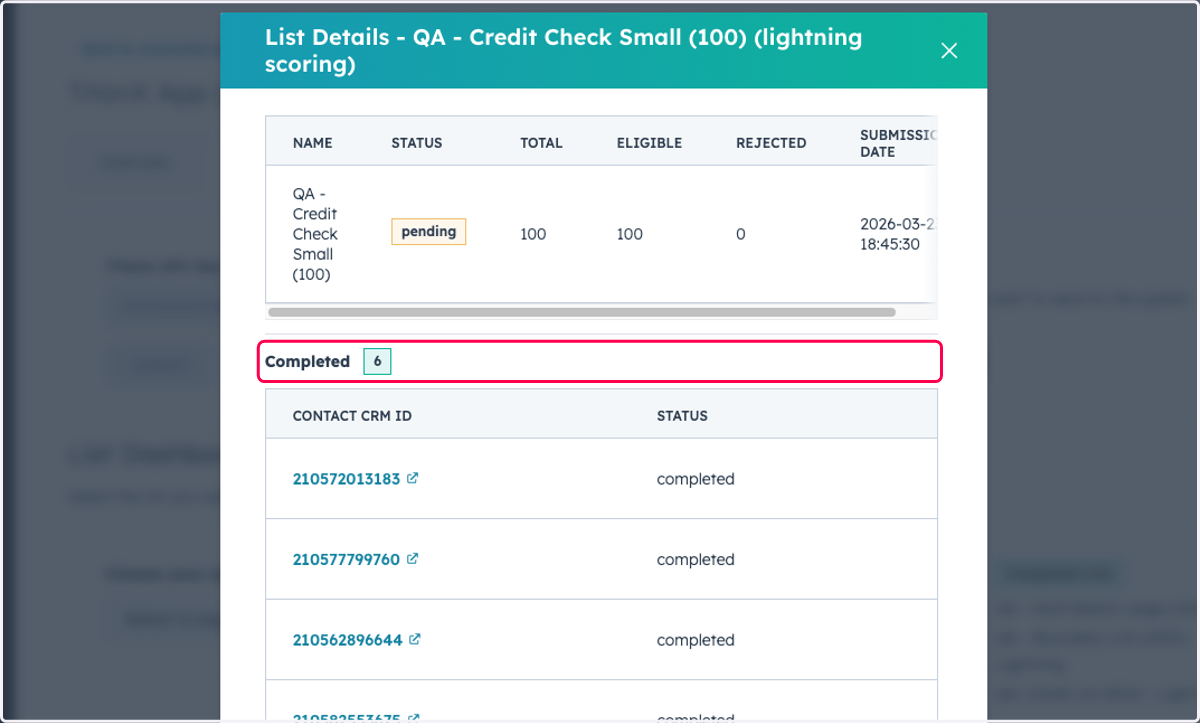The height and width of the screenshot is (723, 1200).
Task: Click completed status for 210577799760
Action: coord(696,560)
